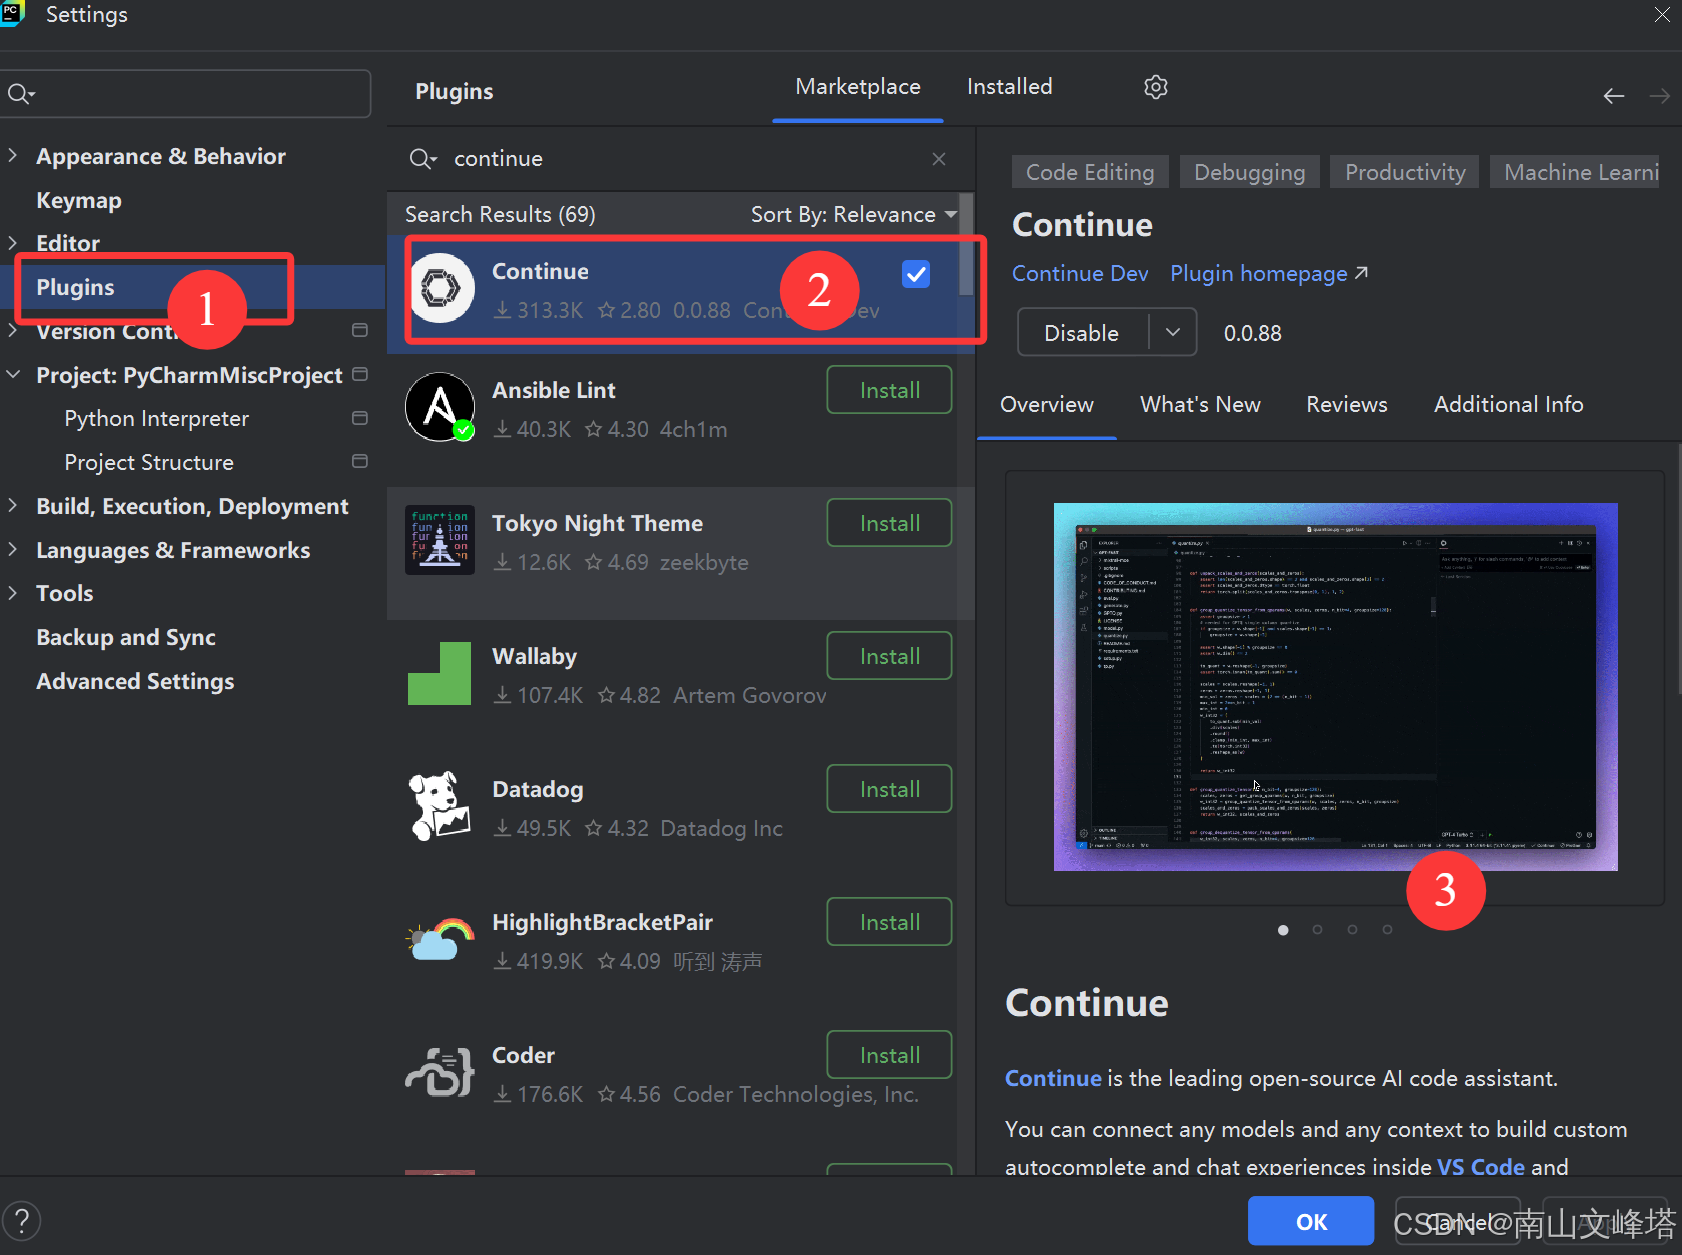The width and height of the screenshot is (1682, 1255).
Task: Click project-level icon beside Project: PyCharmMiscProject
Action: pyautogui.click(x=360, y=374)
